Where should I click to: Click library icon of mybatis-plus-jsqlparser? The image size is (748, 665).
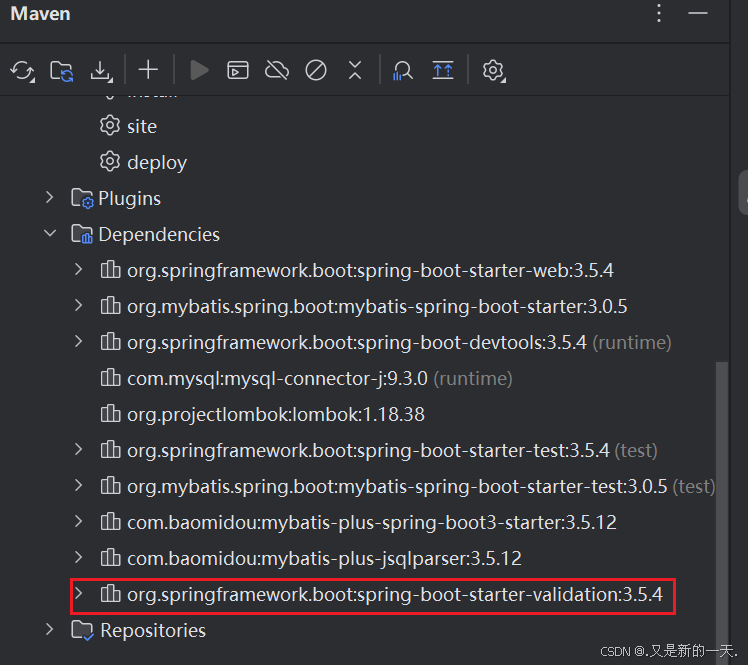pos(110,557)
